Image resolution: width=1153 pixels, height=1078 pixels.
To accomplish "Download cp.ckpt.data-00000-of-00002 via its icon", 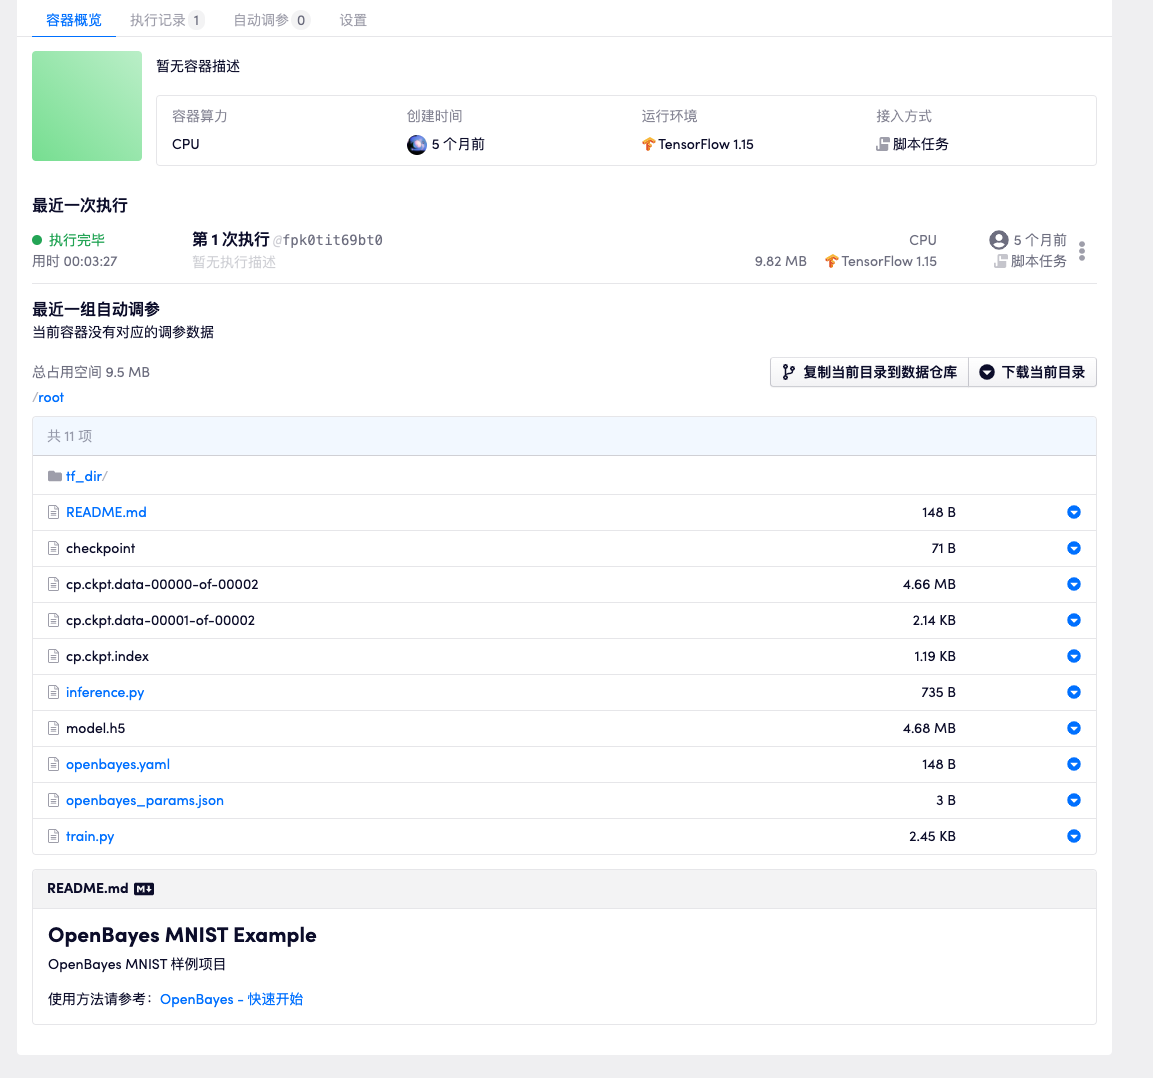I will (1074, 584).
